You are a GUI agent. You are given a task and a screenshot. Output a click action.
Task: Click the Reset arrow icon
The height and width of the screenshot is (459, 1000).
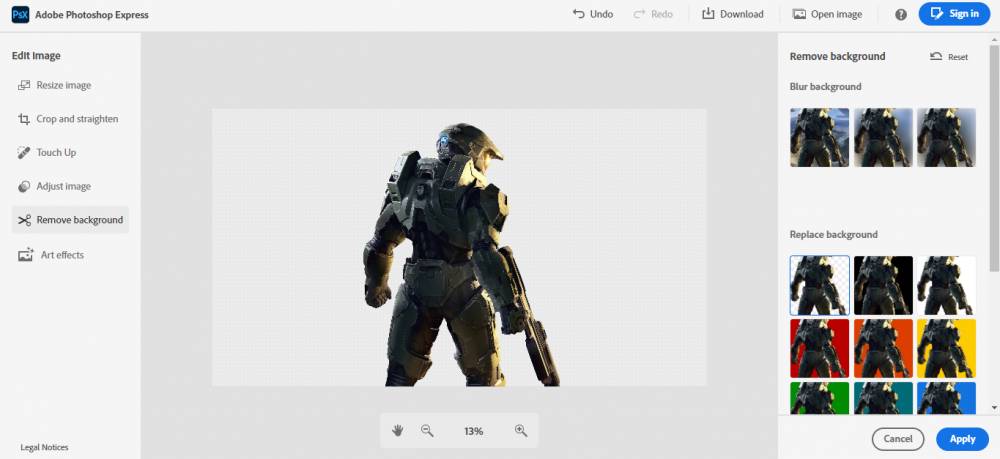[x=936, y=56]
